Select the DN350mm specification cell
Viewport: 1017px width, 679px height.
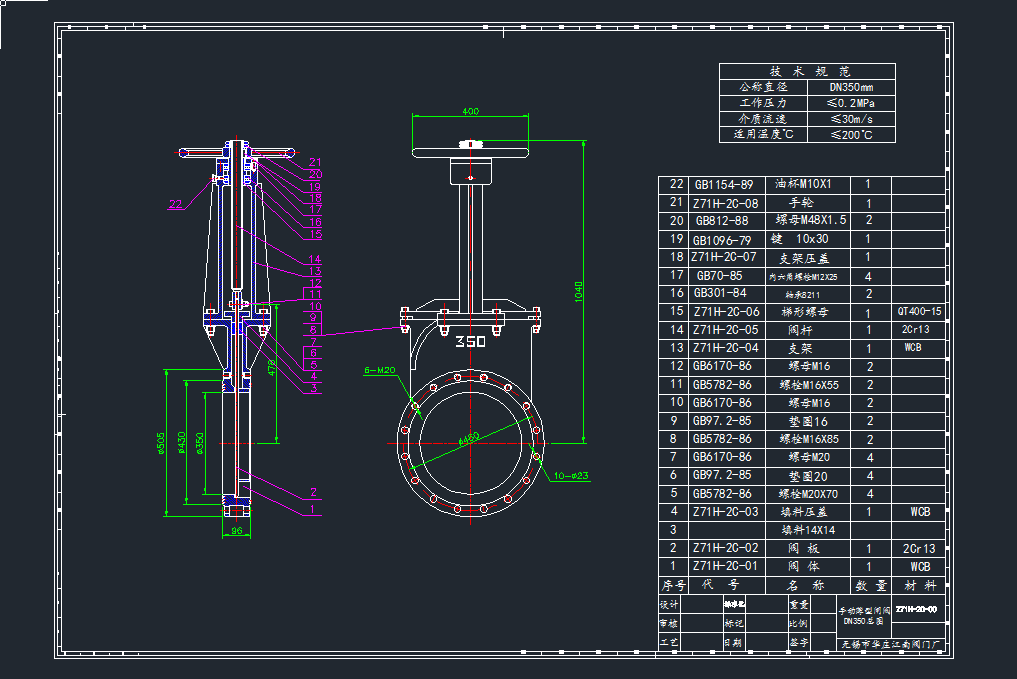point(849,88)
